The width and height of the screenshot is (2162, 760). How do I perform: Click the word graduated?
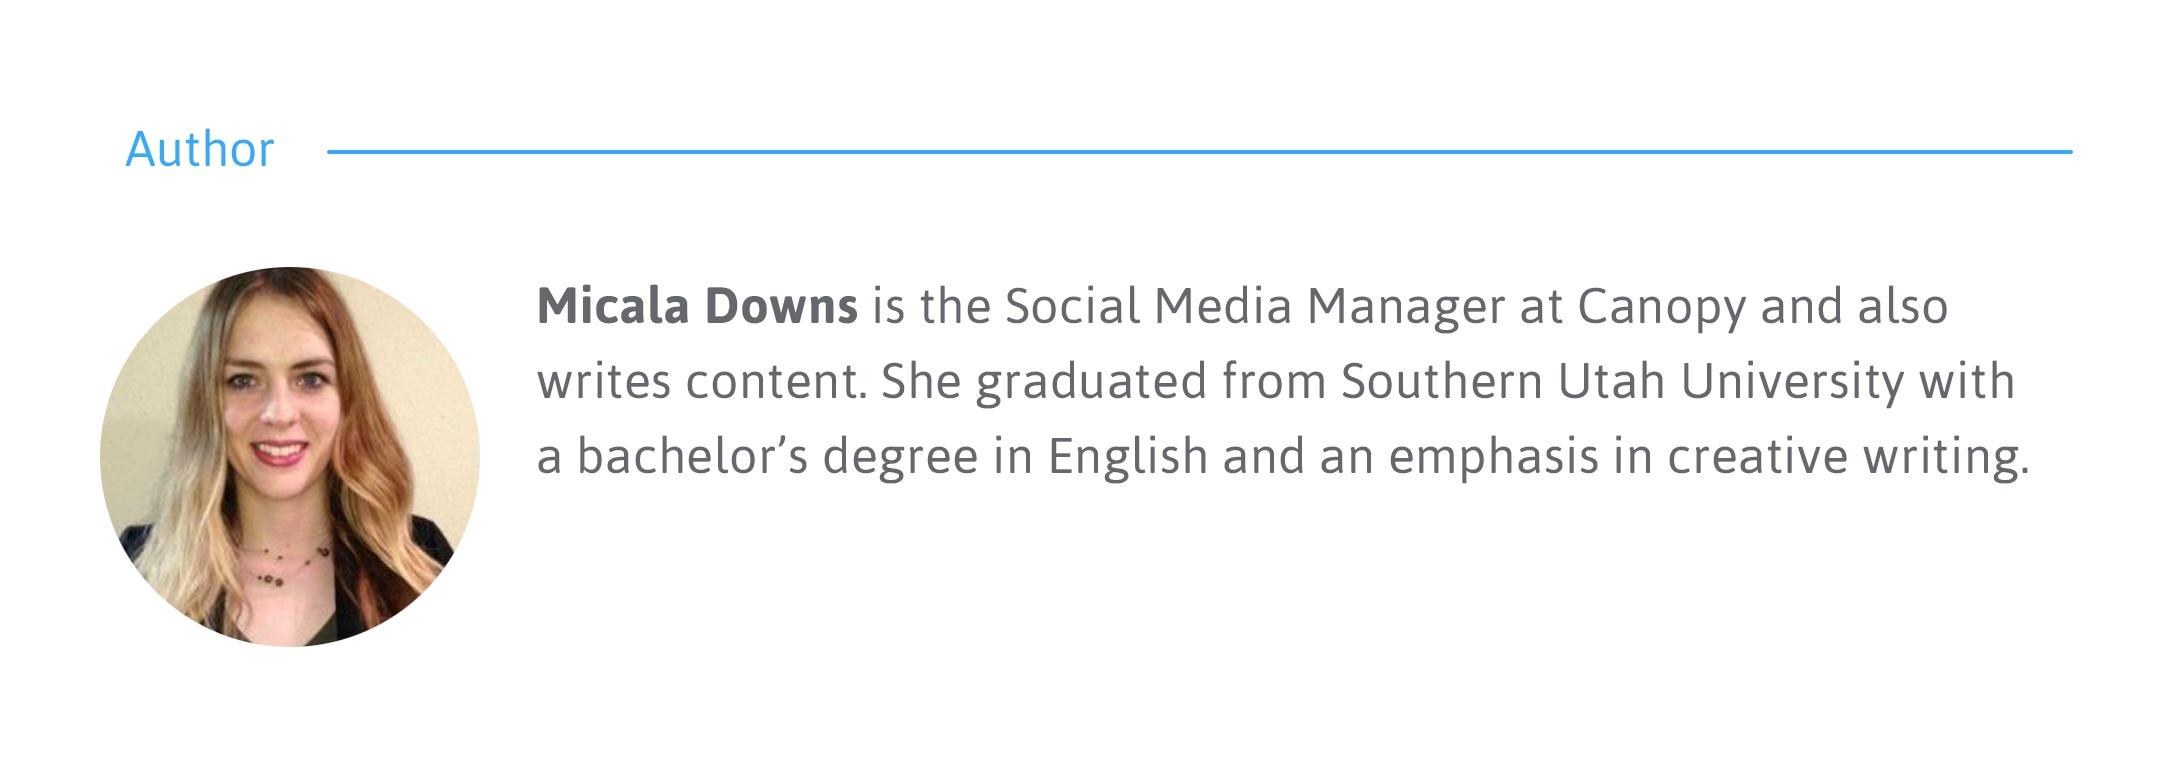point(1092,383)
